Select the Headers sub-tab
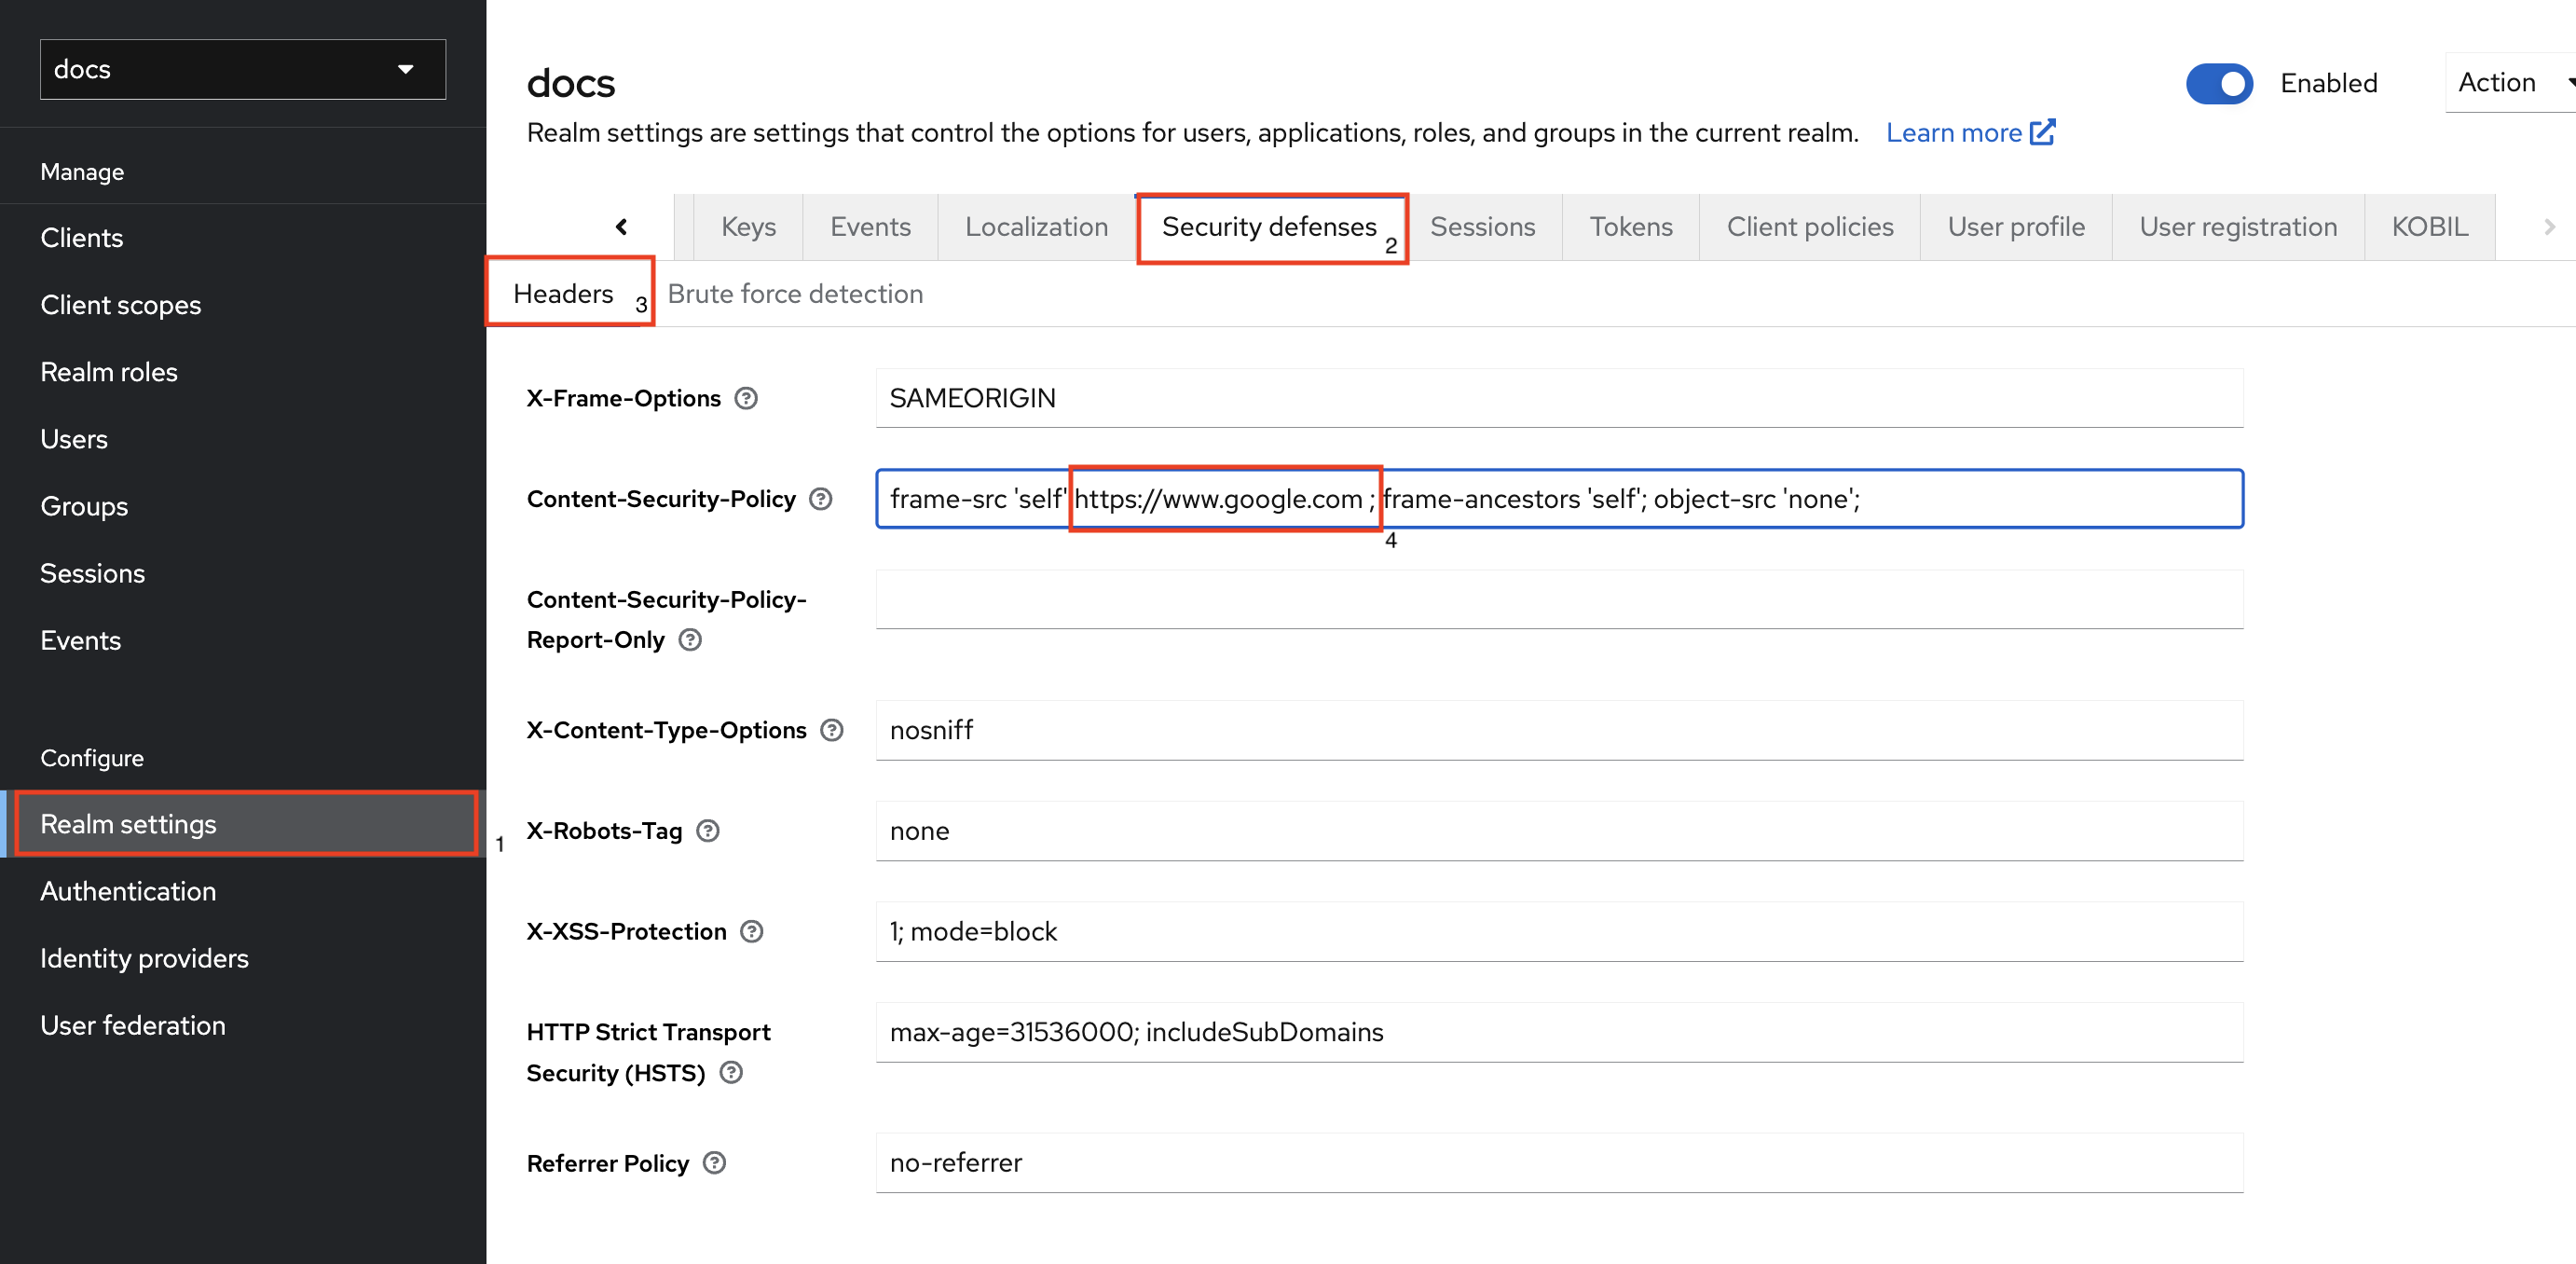Screen dimensions: 2576x1264 coord(563,294)
